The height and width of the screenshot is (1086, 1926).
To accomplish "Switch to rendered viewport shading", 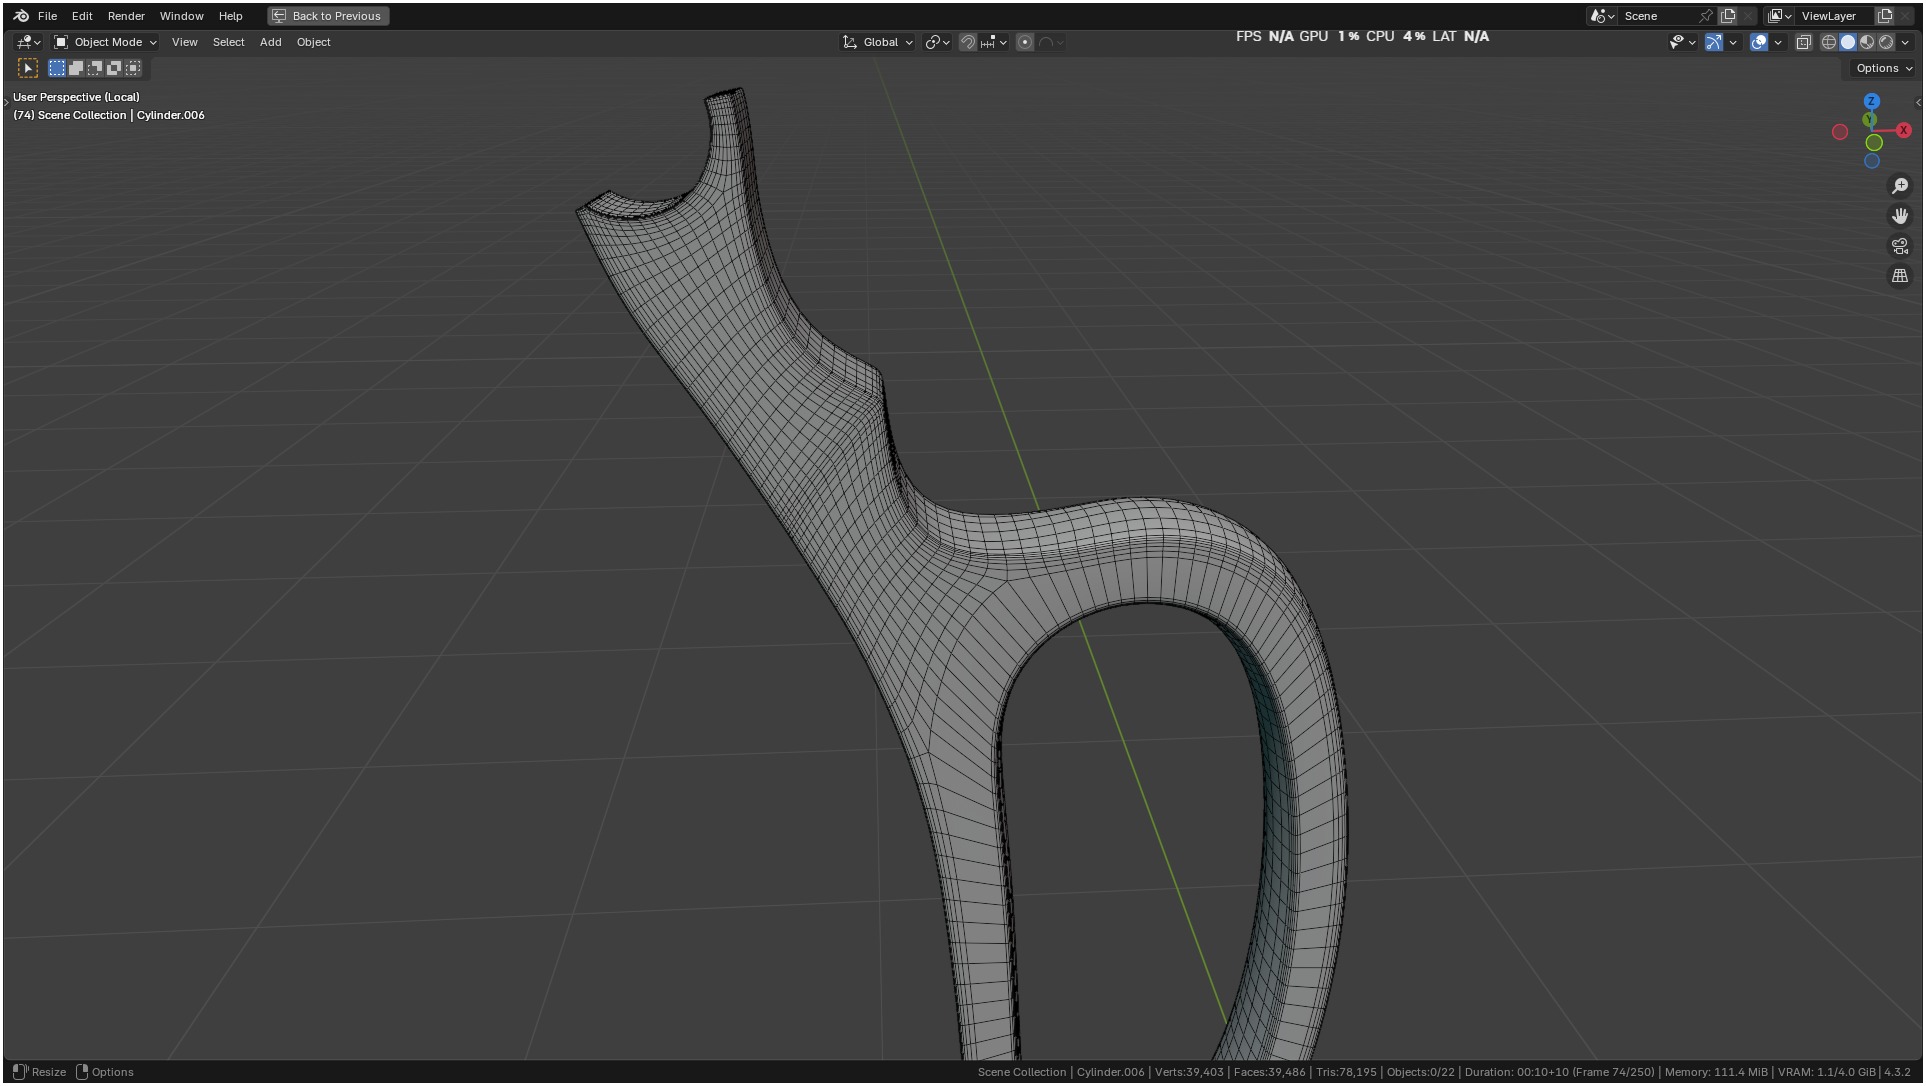I will tap(1886, 42).
